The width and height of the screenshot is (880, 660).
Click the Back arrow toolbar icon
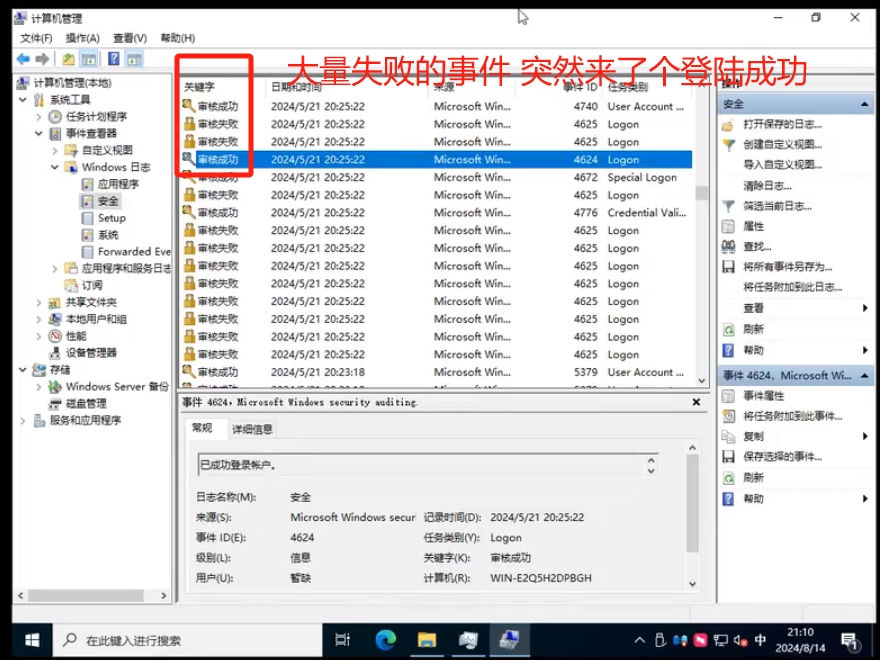tap(23, 58)
